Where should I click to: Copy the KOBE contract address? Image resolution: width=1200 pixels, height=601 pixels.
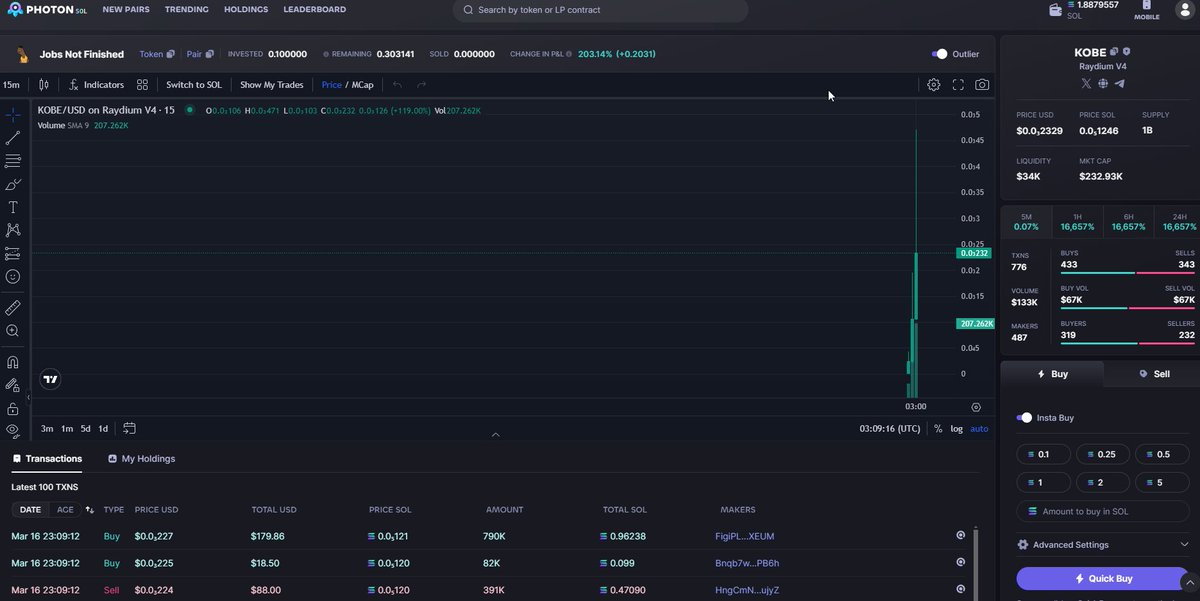click(x=1114, y=52)
